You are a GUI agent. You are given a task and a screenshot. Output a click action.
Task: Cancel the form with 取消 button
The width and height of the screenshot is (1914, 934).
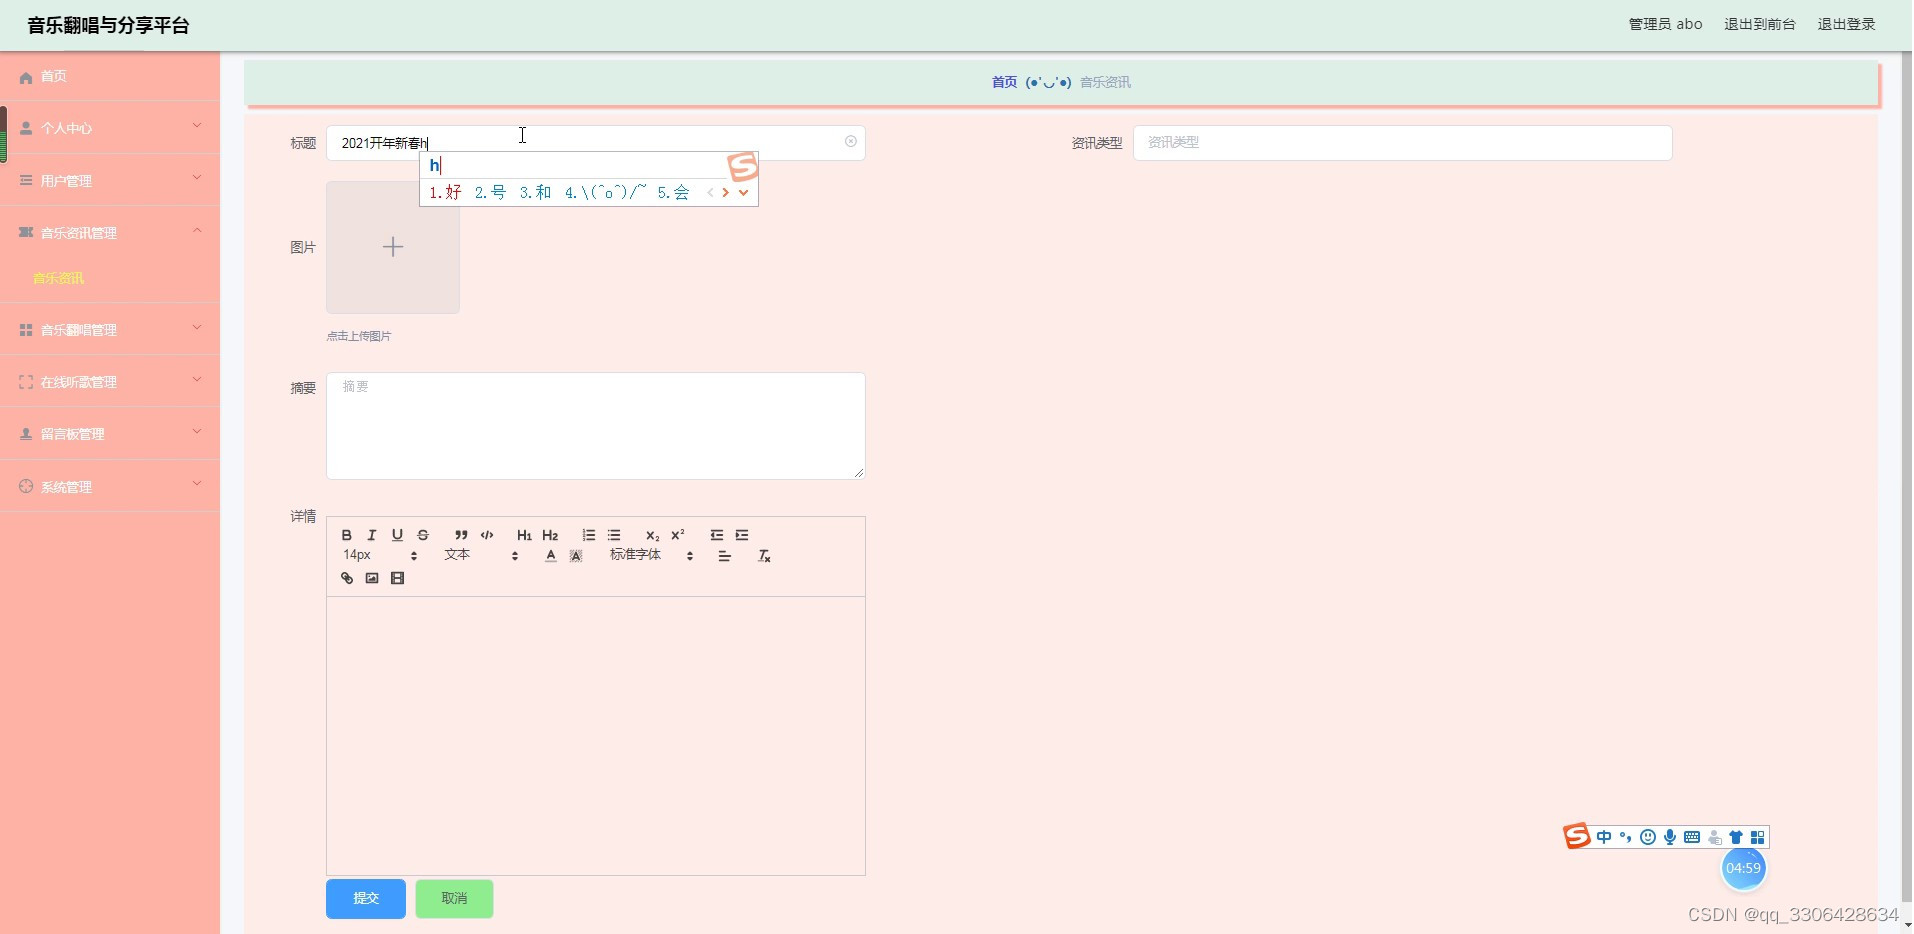point(454,898)
